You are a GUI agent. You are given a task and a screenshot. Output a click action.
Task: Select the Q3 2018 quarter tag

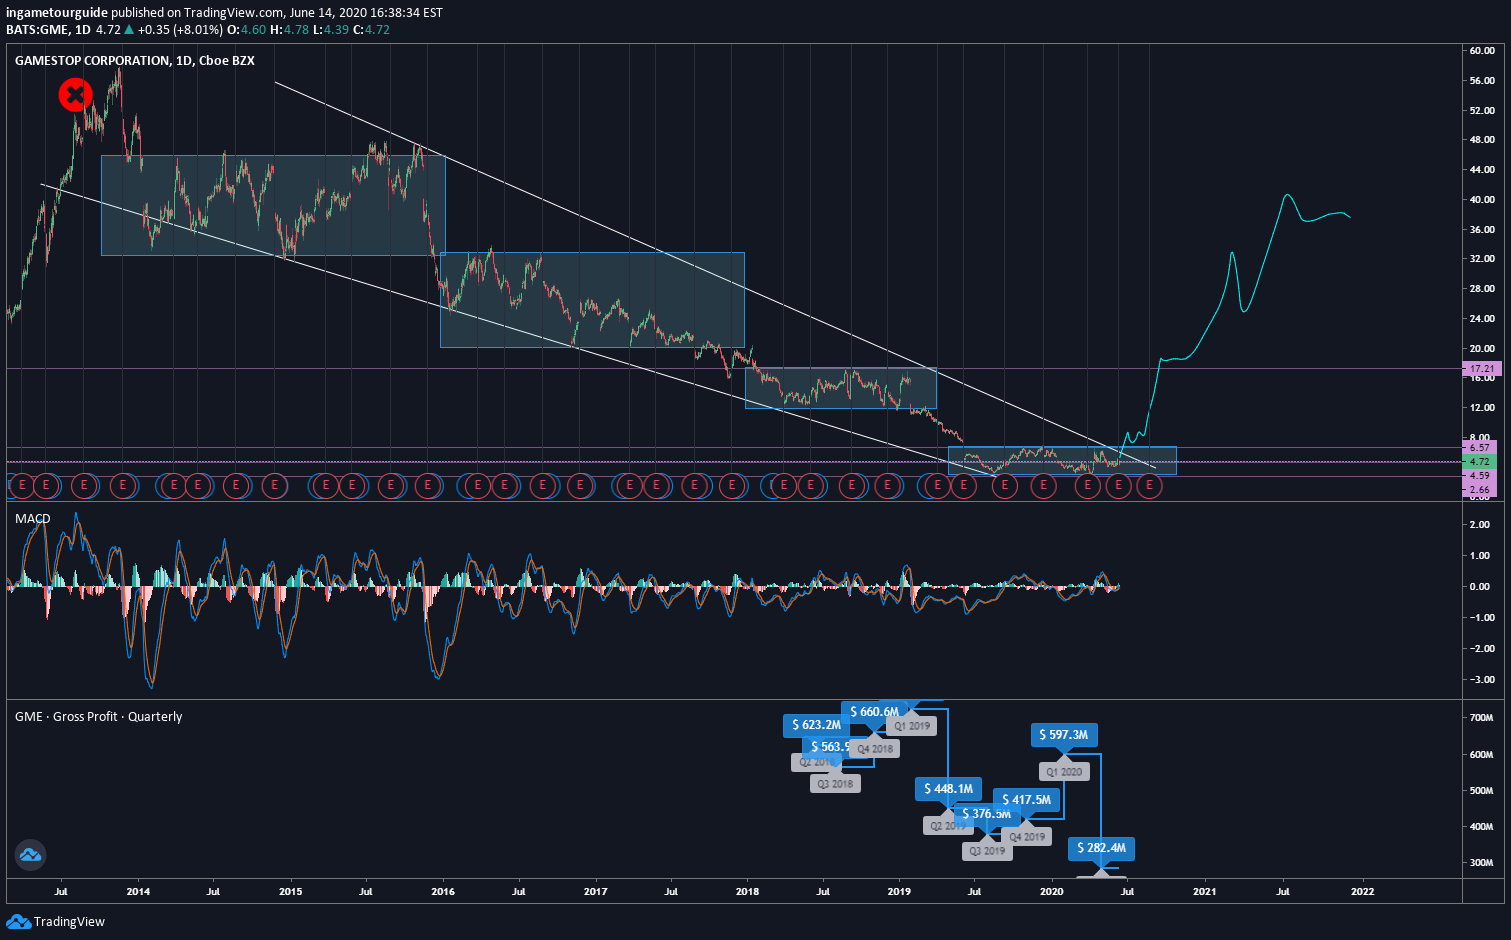point(835,784)
